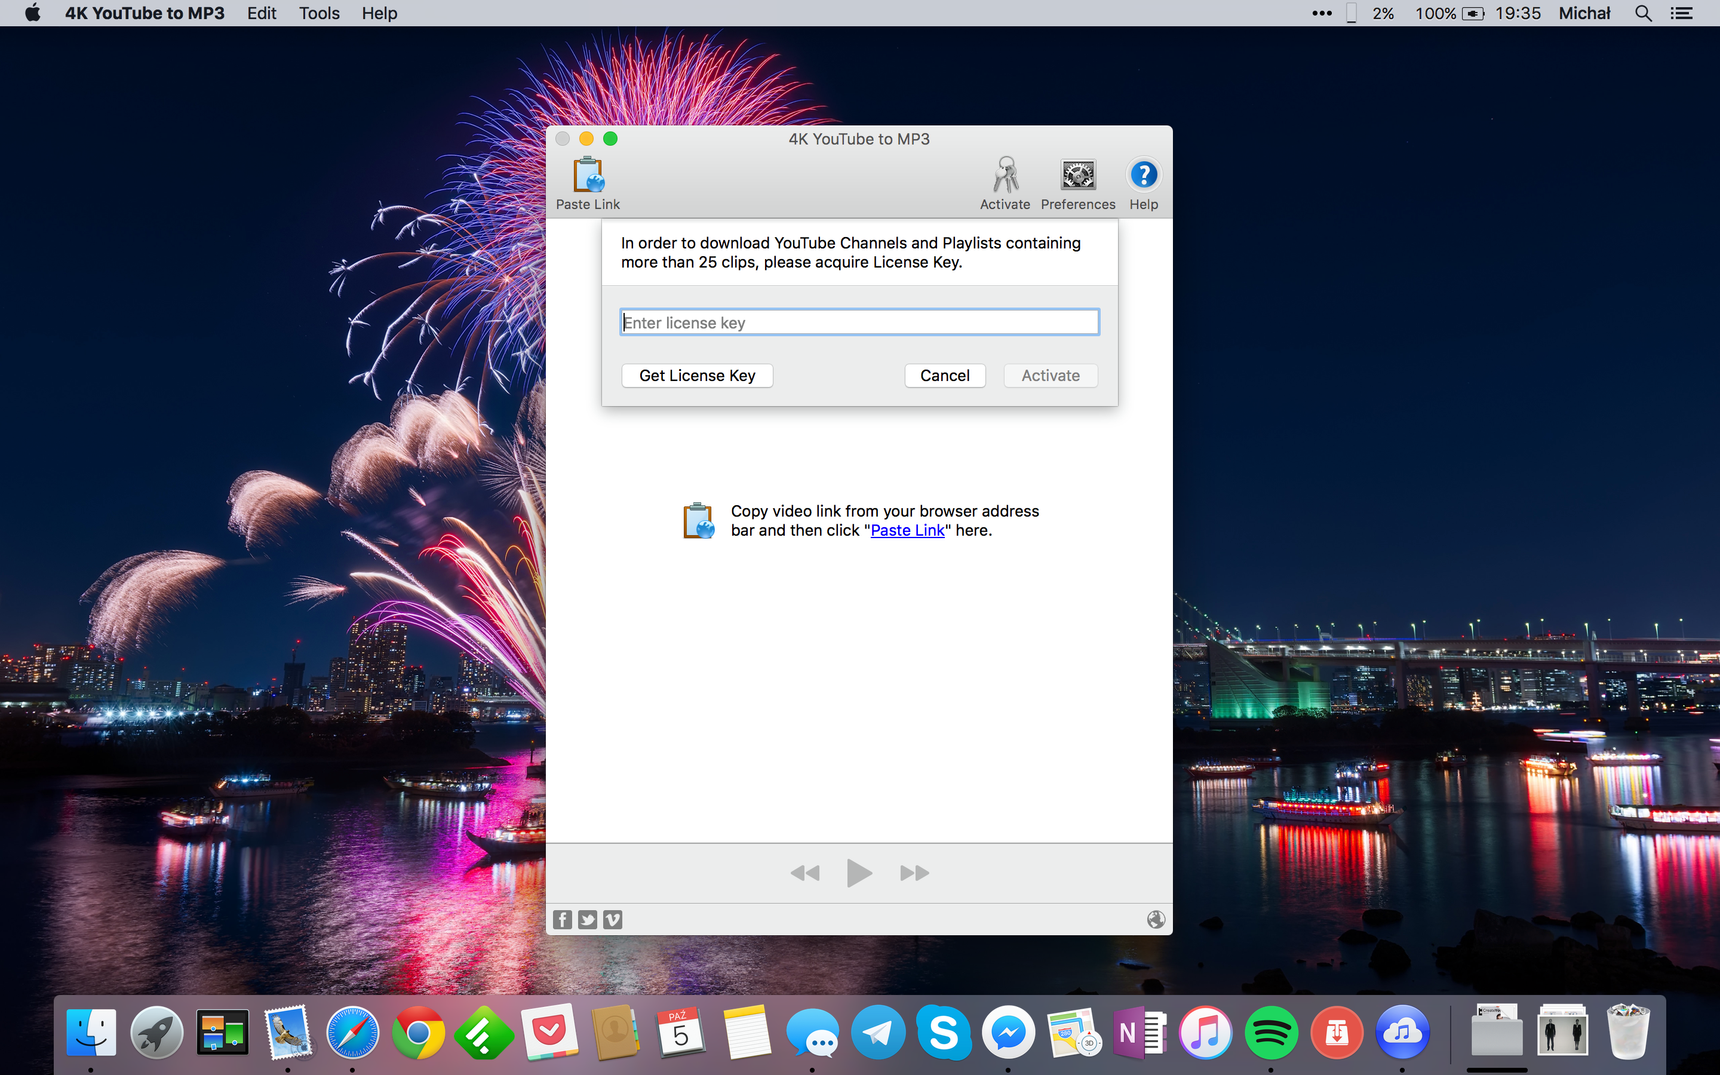Open the document stack with two figures
Screen dimensions: 1720x1075
[1563, 1031]
